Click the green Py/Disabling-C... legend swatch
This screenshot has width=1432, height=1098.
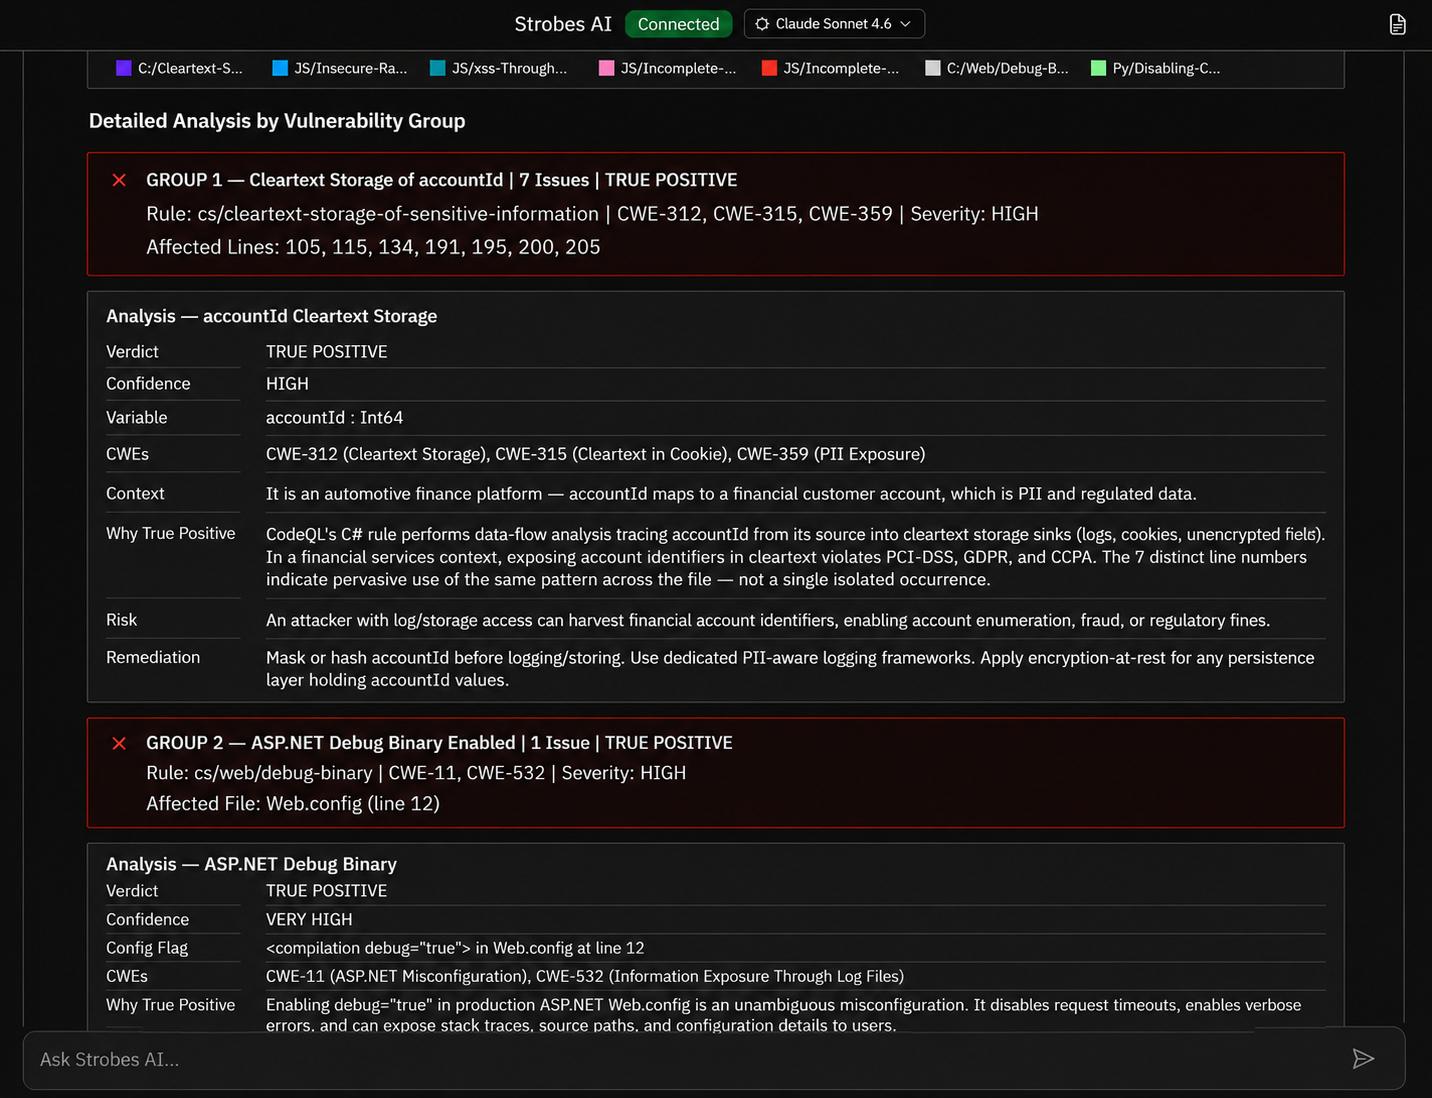[1098, 68]
